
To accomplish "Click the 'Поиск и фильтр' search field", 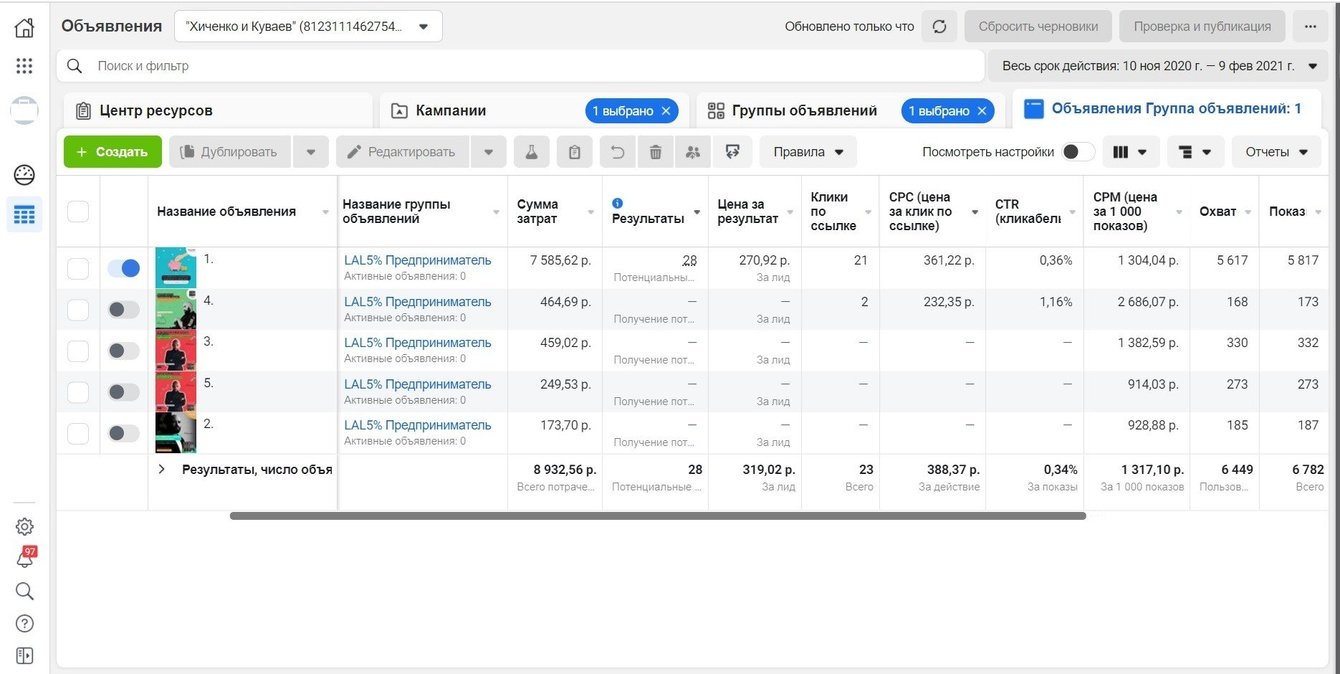I will 520,66.
